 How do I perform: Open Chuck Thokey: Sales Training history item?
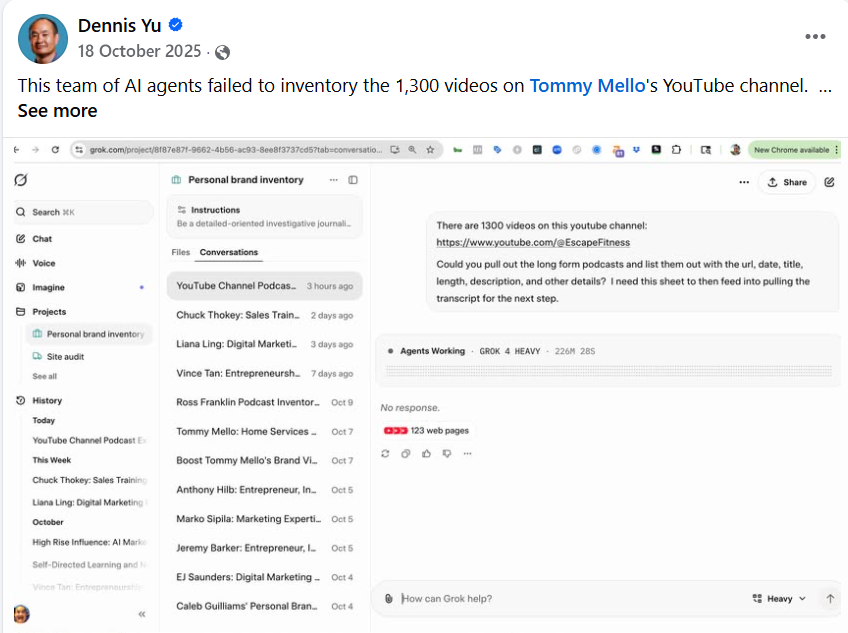tap(89, 480)
